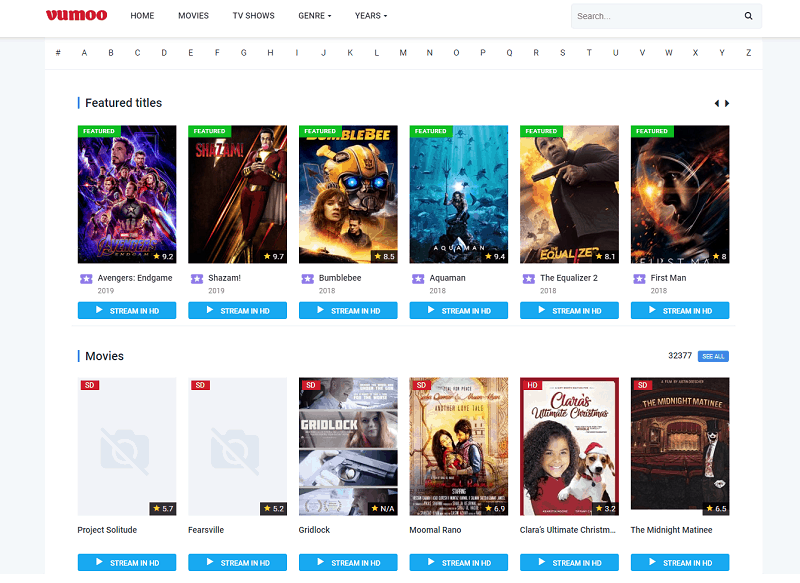Screen dimensions: 800x583
Task: Filter titles by letter G
Action: point(244,53)
